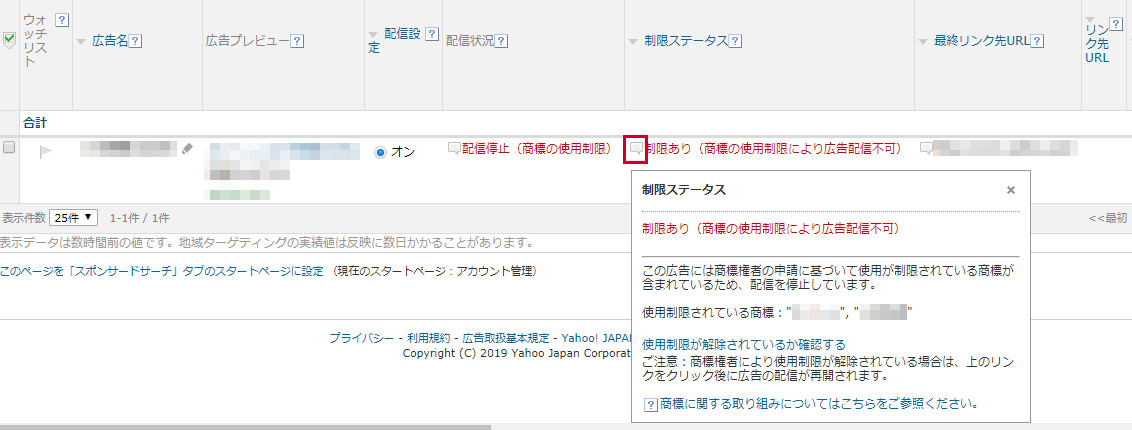Click the help icon beside 配信状況 header
This screenshot has width=1132, height=430.
click(x=501, y=41)
